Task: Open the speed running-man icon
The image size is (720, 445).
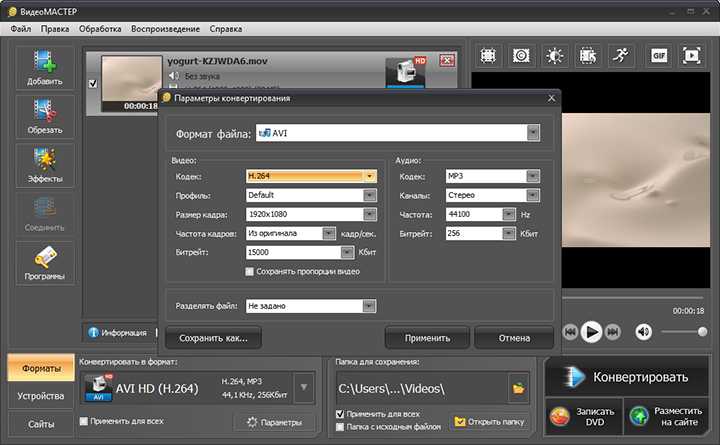Action: pos(620,56)
